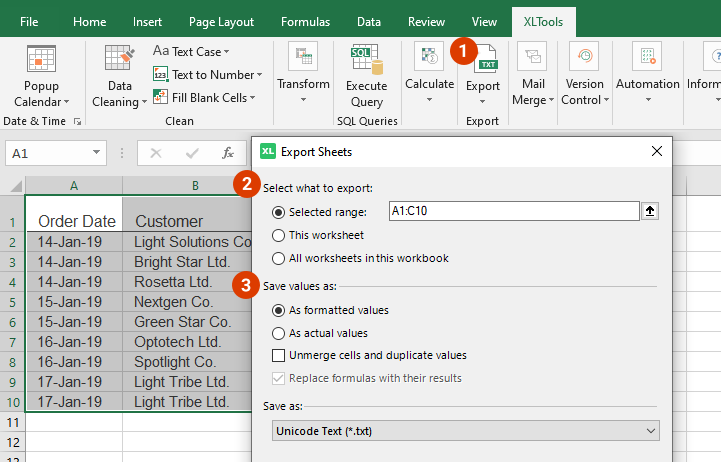721x462 pixels.
Task: Open the Save as format dropdown
Action: click(x=465, y=431)
